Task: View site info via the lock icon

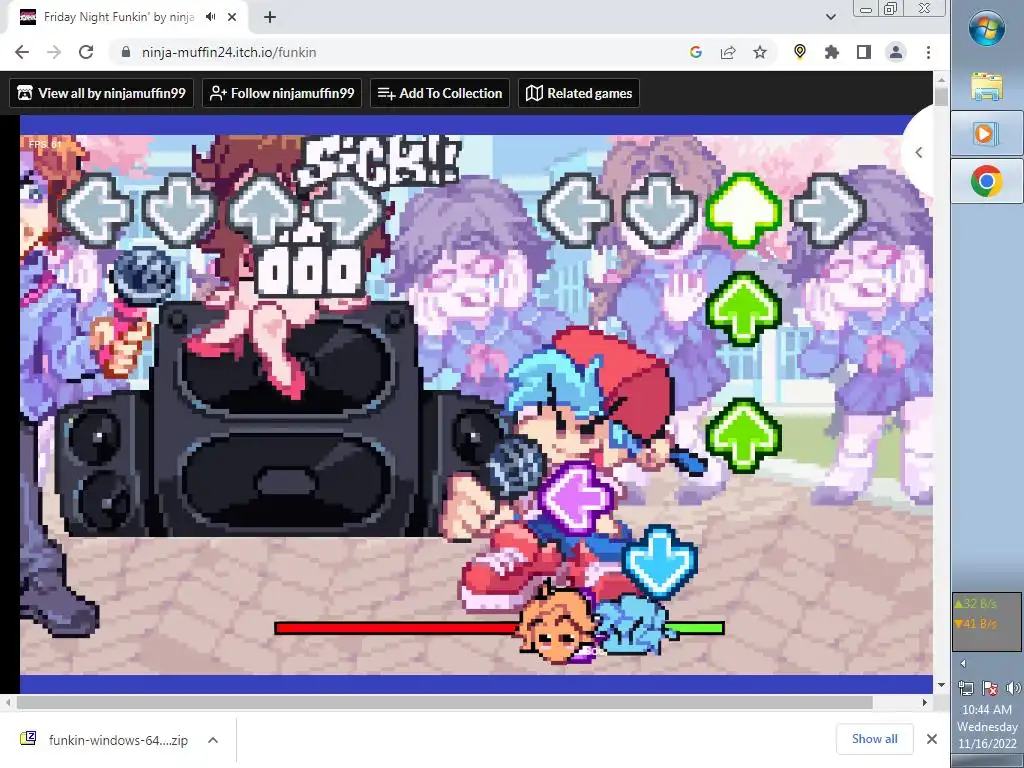Action: (x=126, y=52)
